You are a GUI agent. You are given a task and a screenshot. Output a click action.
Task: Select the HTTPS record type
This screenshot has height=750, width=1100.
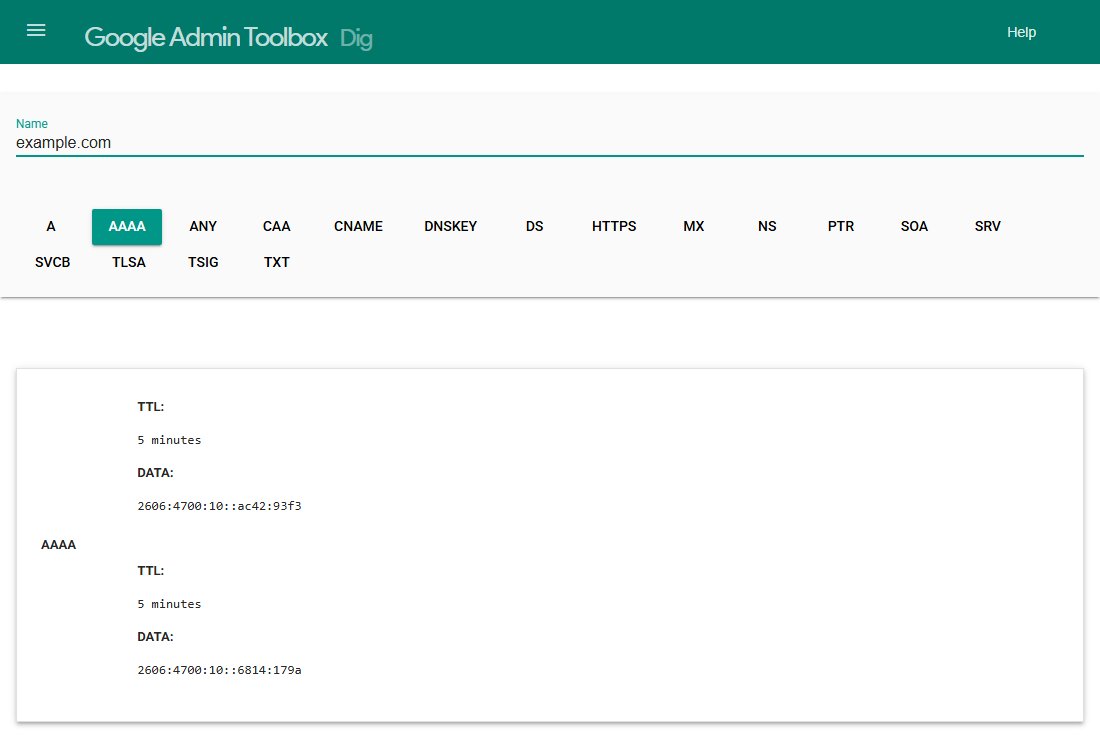tap(614, 227)
